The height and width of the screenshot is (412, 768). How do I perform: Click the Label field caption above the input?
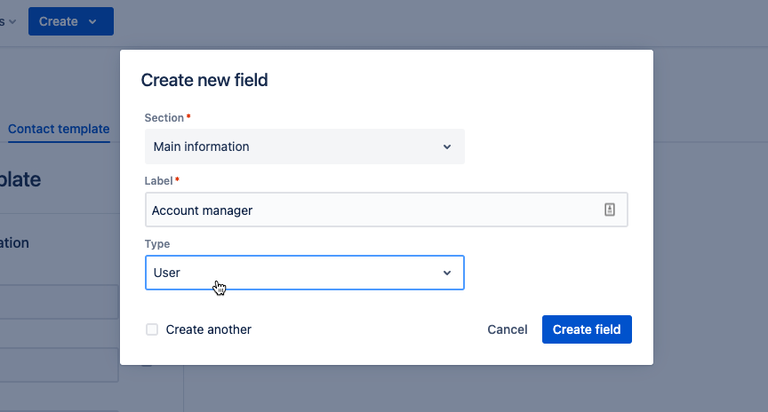[159, 181]
